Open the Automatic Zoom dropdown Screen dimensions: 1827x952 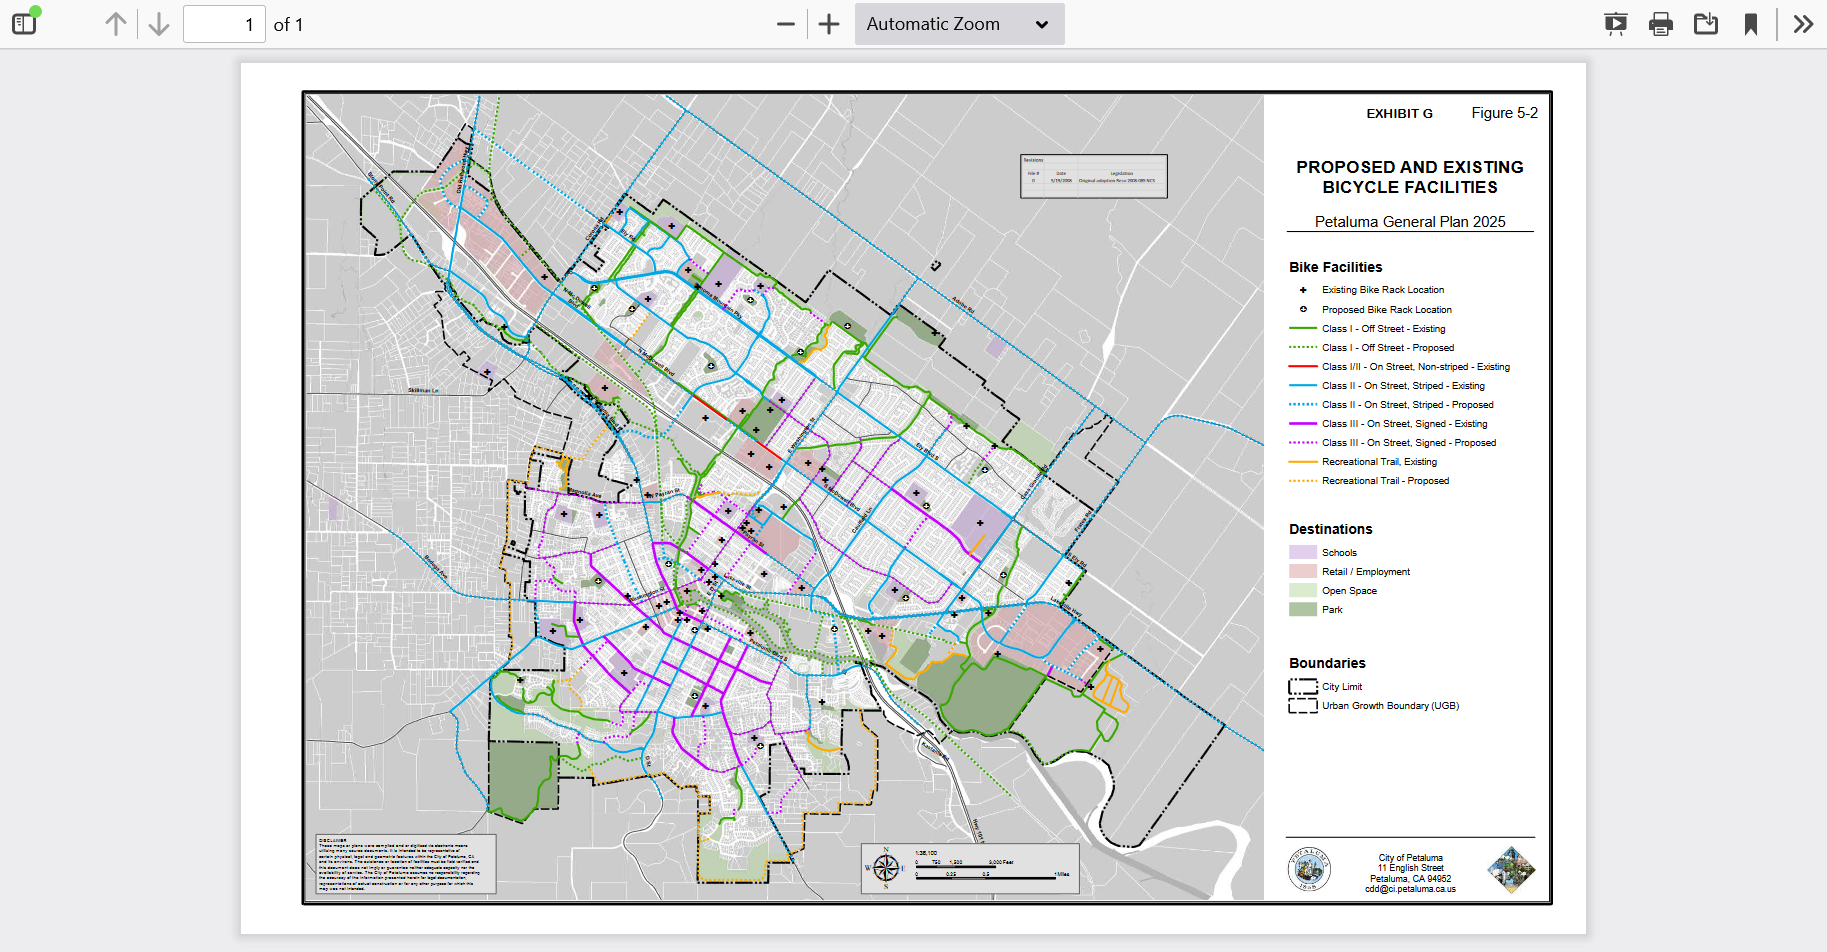(x=959, y=24)
